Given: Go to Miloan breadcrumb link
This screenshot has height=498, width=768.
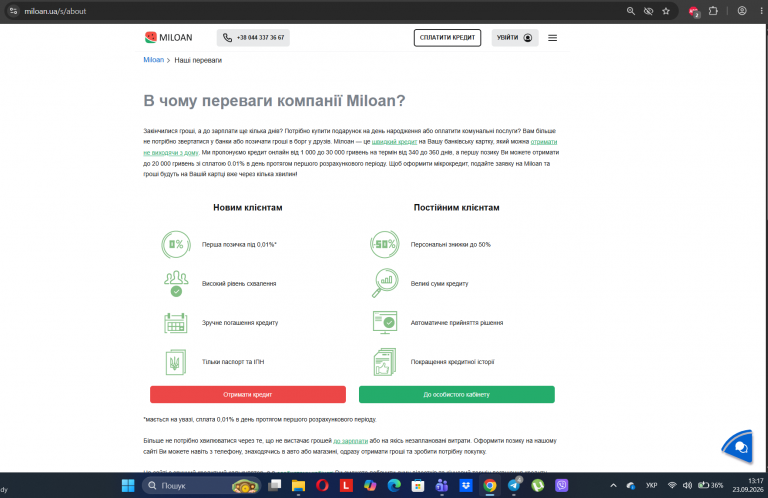Looking at the screenshot, I should [153, 60].
